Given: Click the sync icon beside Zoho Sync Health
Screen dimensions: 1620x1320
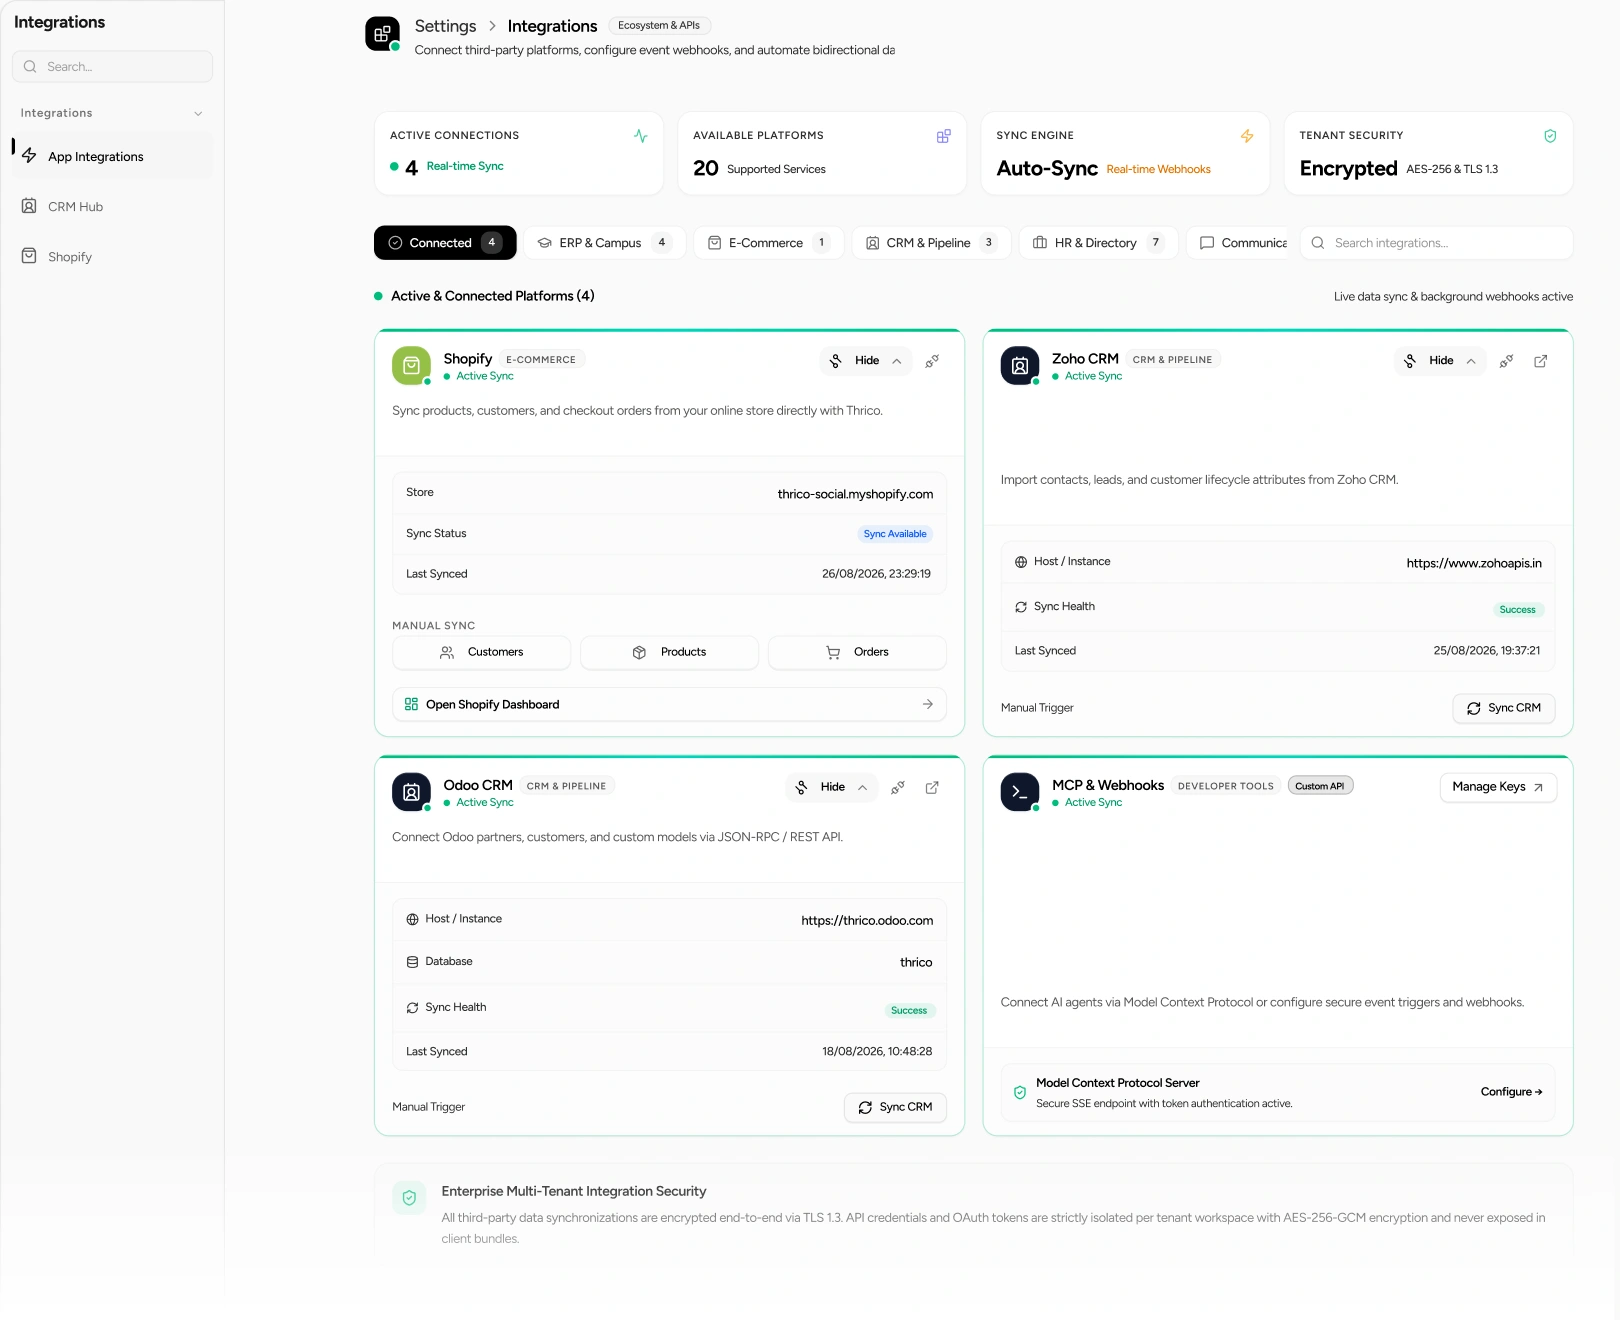Looking at the screenshot, I should click(x=1021, y=607).
